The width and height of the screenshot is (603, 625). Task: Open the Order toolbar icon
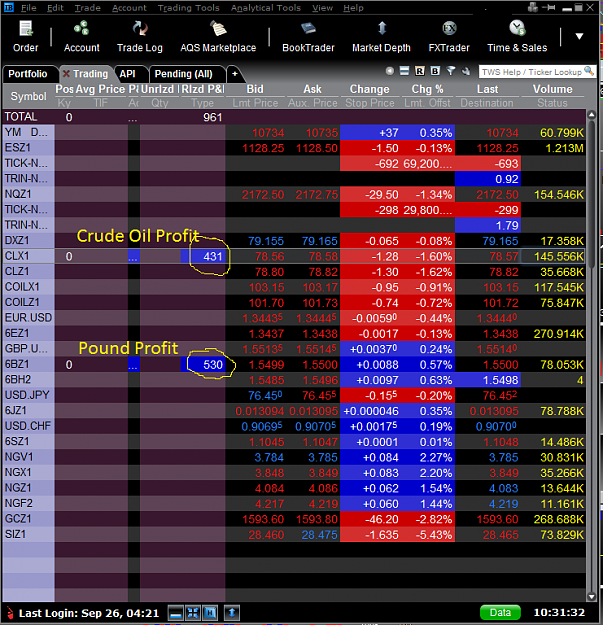click(26, 36)
